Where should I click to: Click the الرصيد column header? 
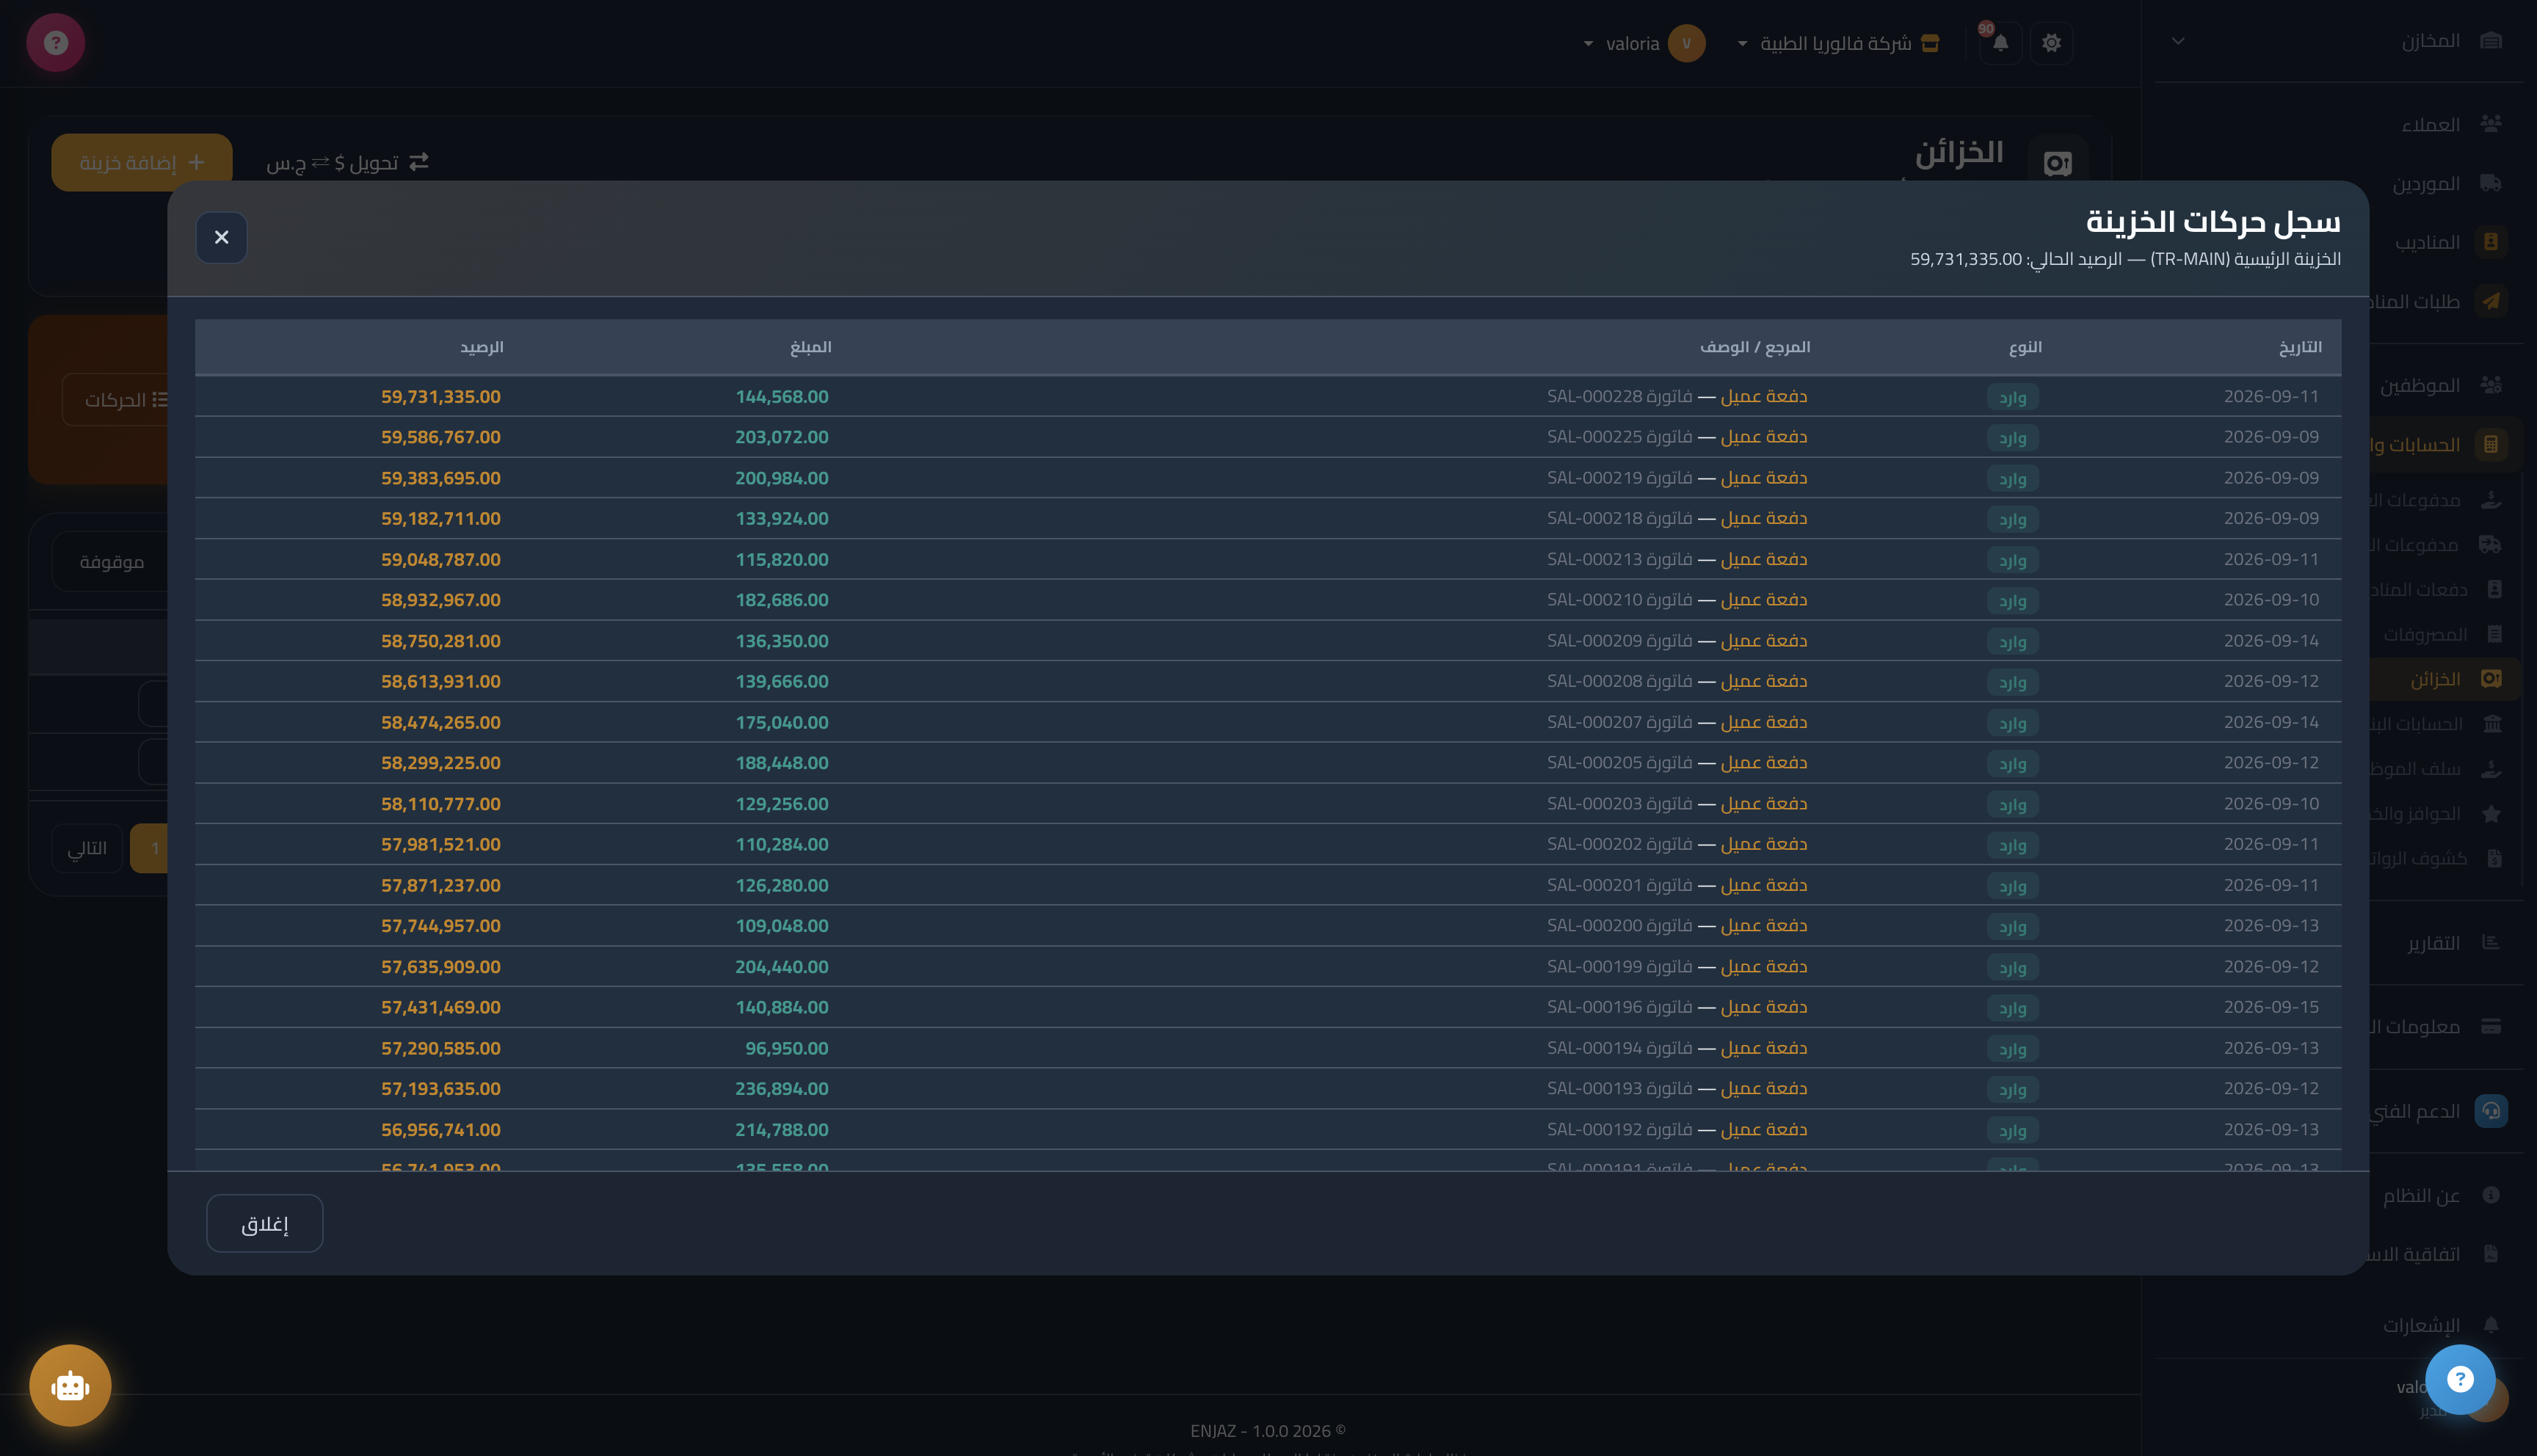click(x=481, y=347)
